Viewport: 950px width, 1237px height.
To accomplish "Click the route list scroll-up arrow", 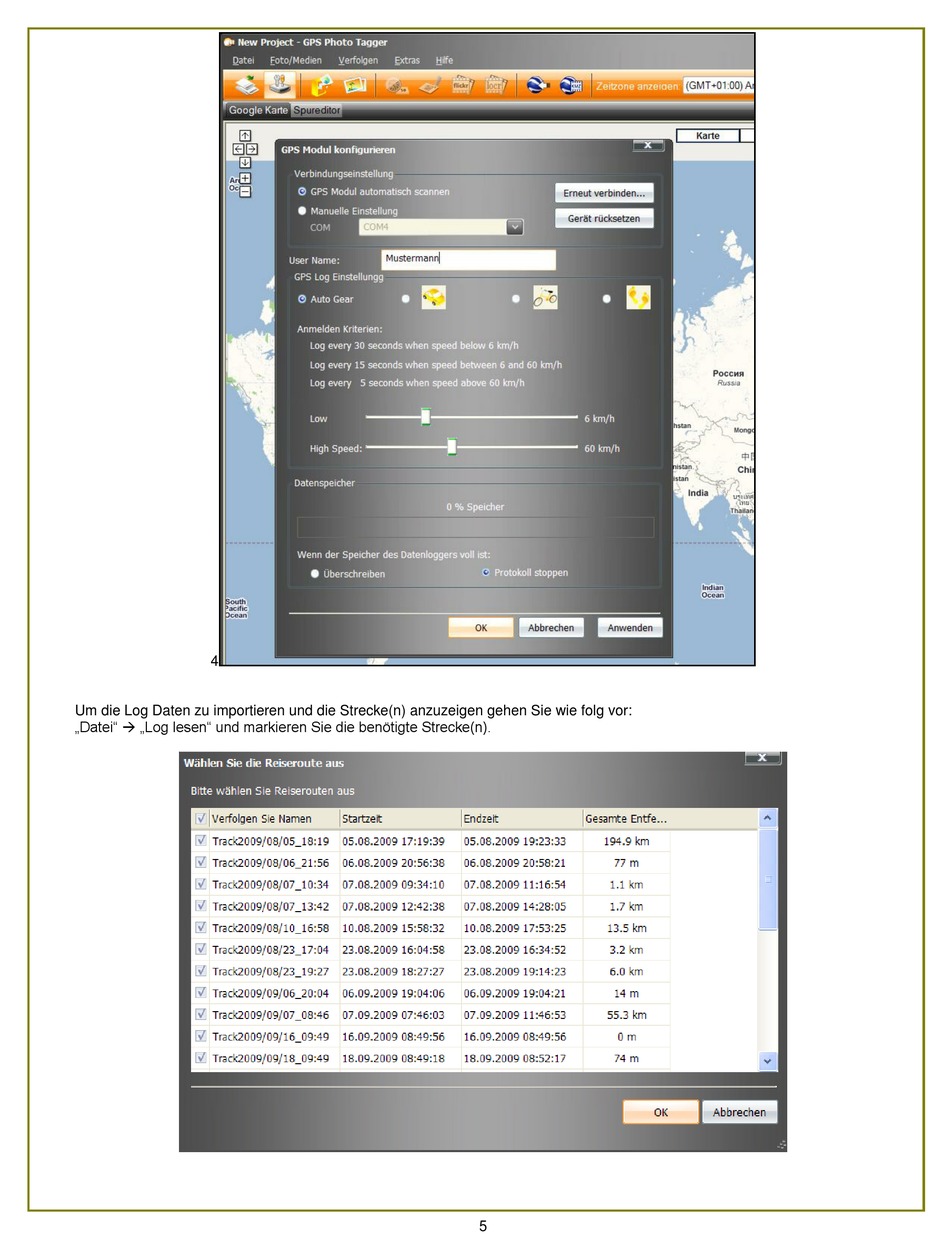I will click(x=768, y=818).
